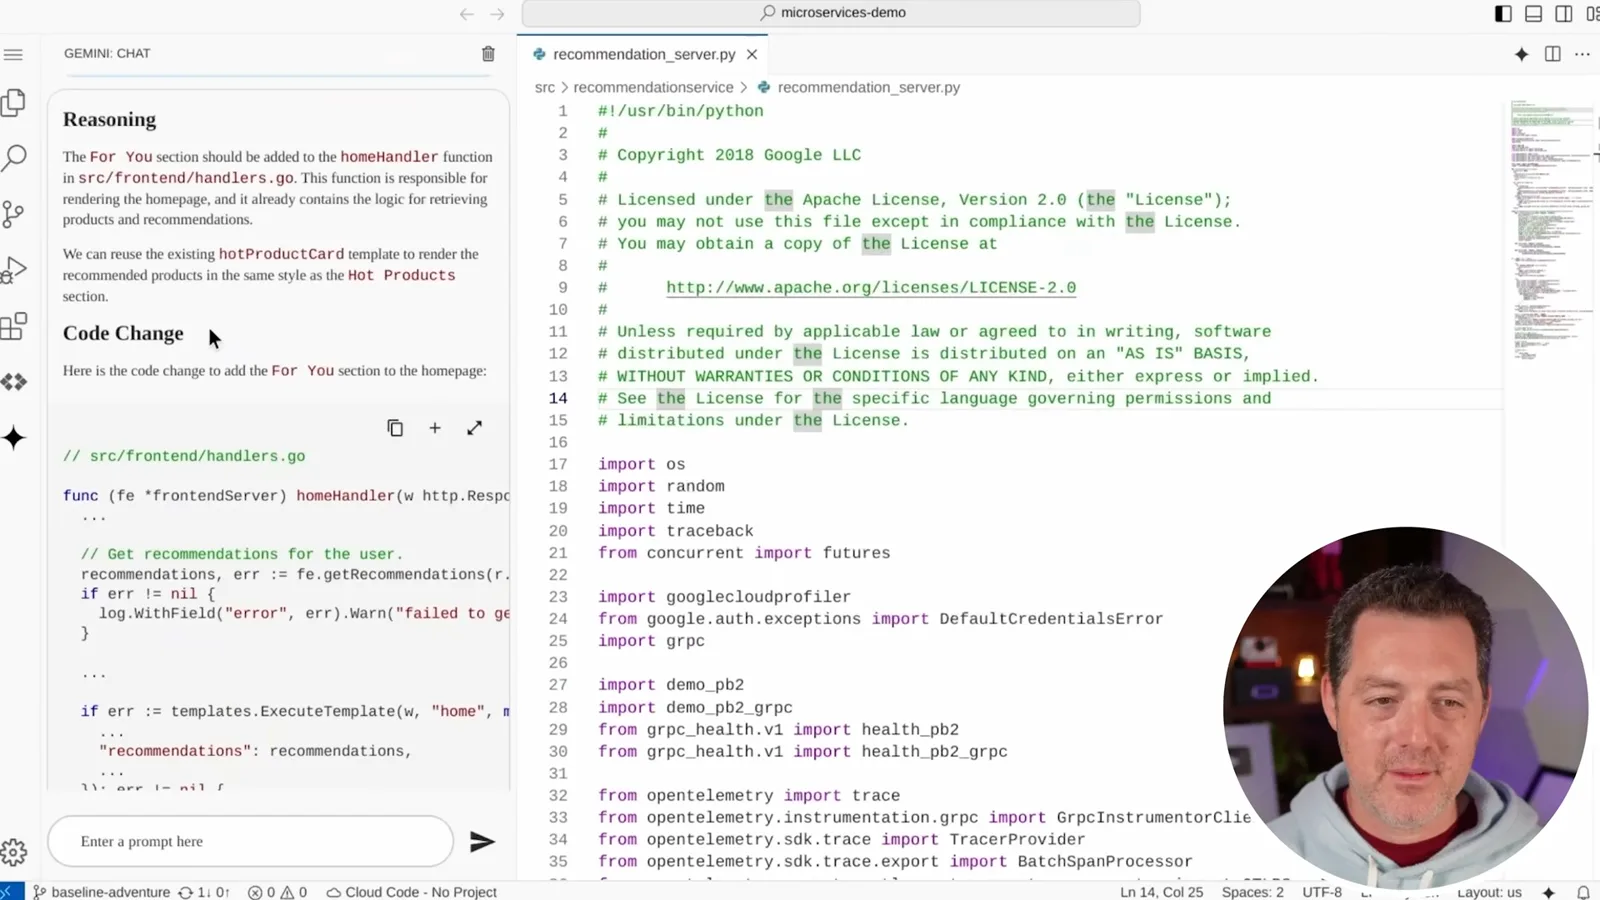This screenshot has width=1600, height=900.
Task: Open the Search view in activity bar
Action: pos(14,157)
